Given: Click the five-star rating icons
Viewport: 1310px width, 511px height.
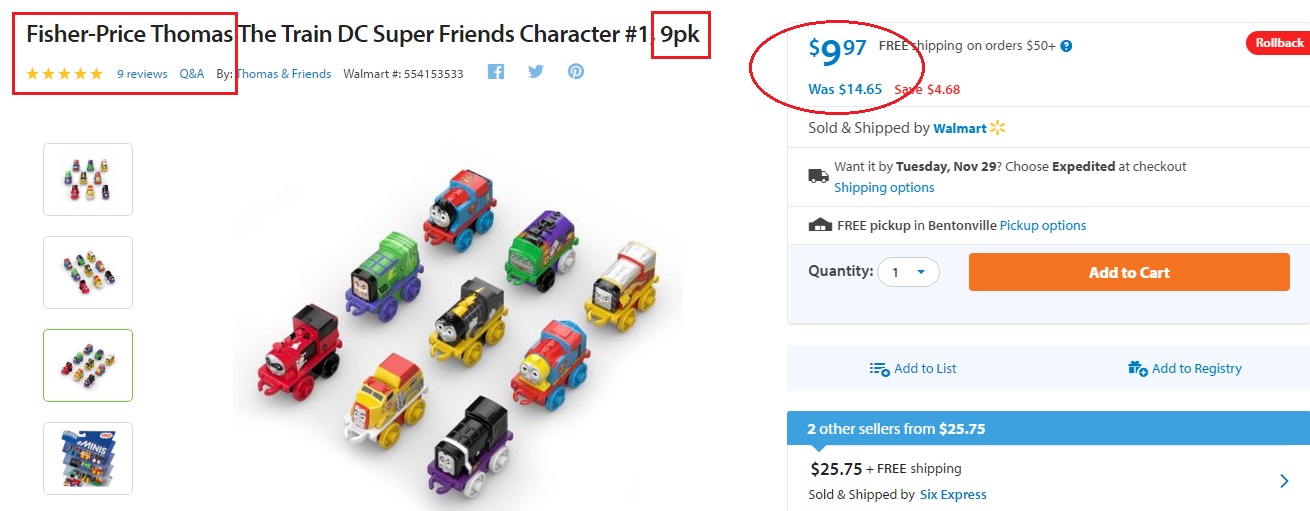Looking at the screenshot, I should click(x=64, y=74).
